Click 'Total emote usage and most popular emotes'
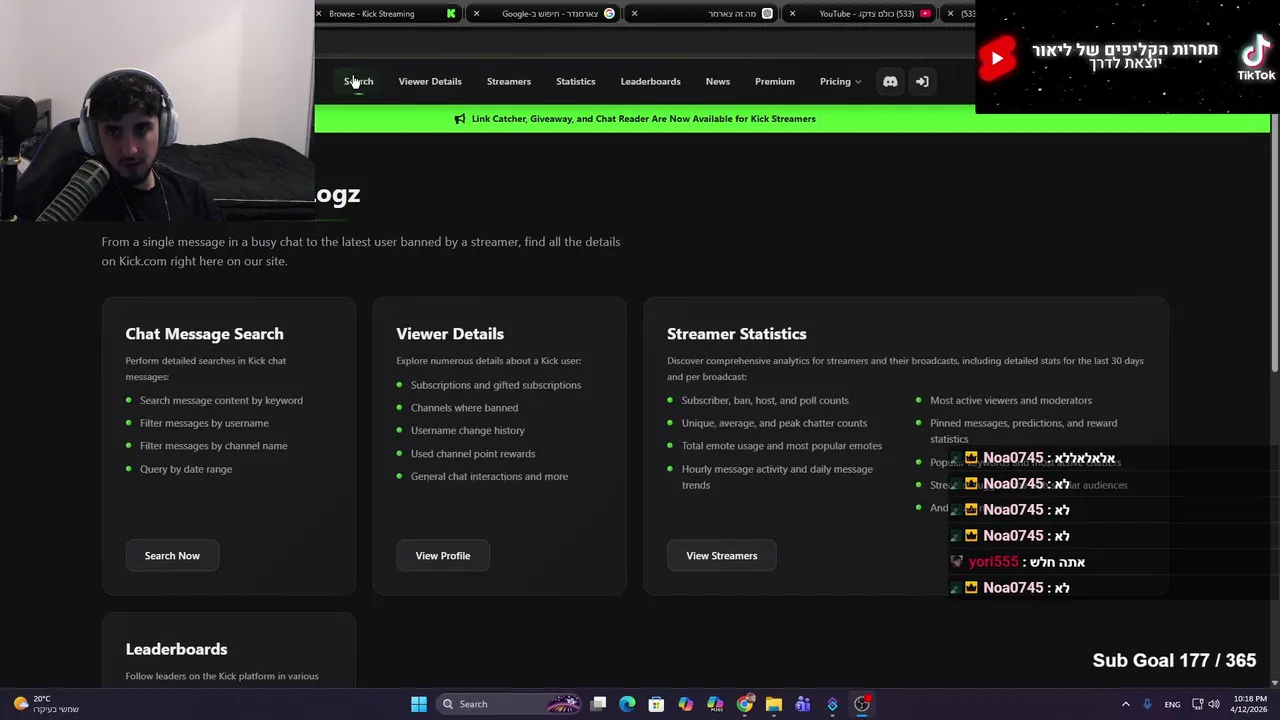The image size is (1280, 720). click(782, 446)
